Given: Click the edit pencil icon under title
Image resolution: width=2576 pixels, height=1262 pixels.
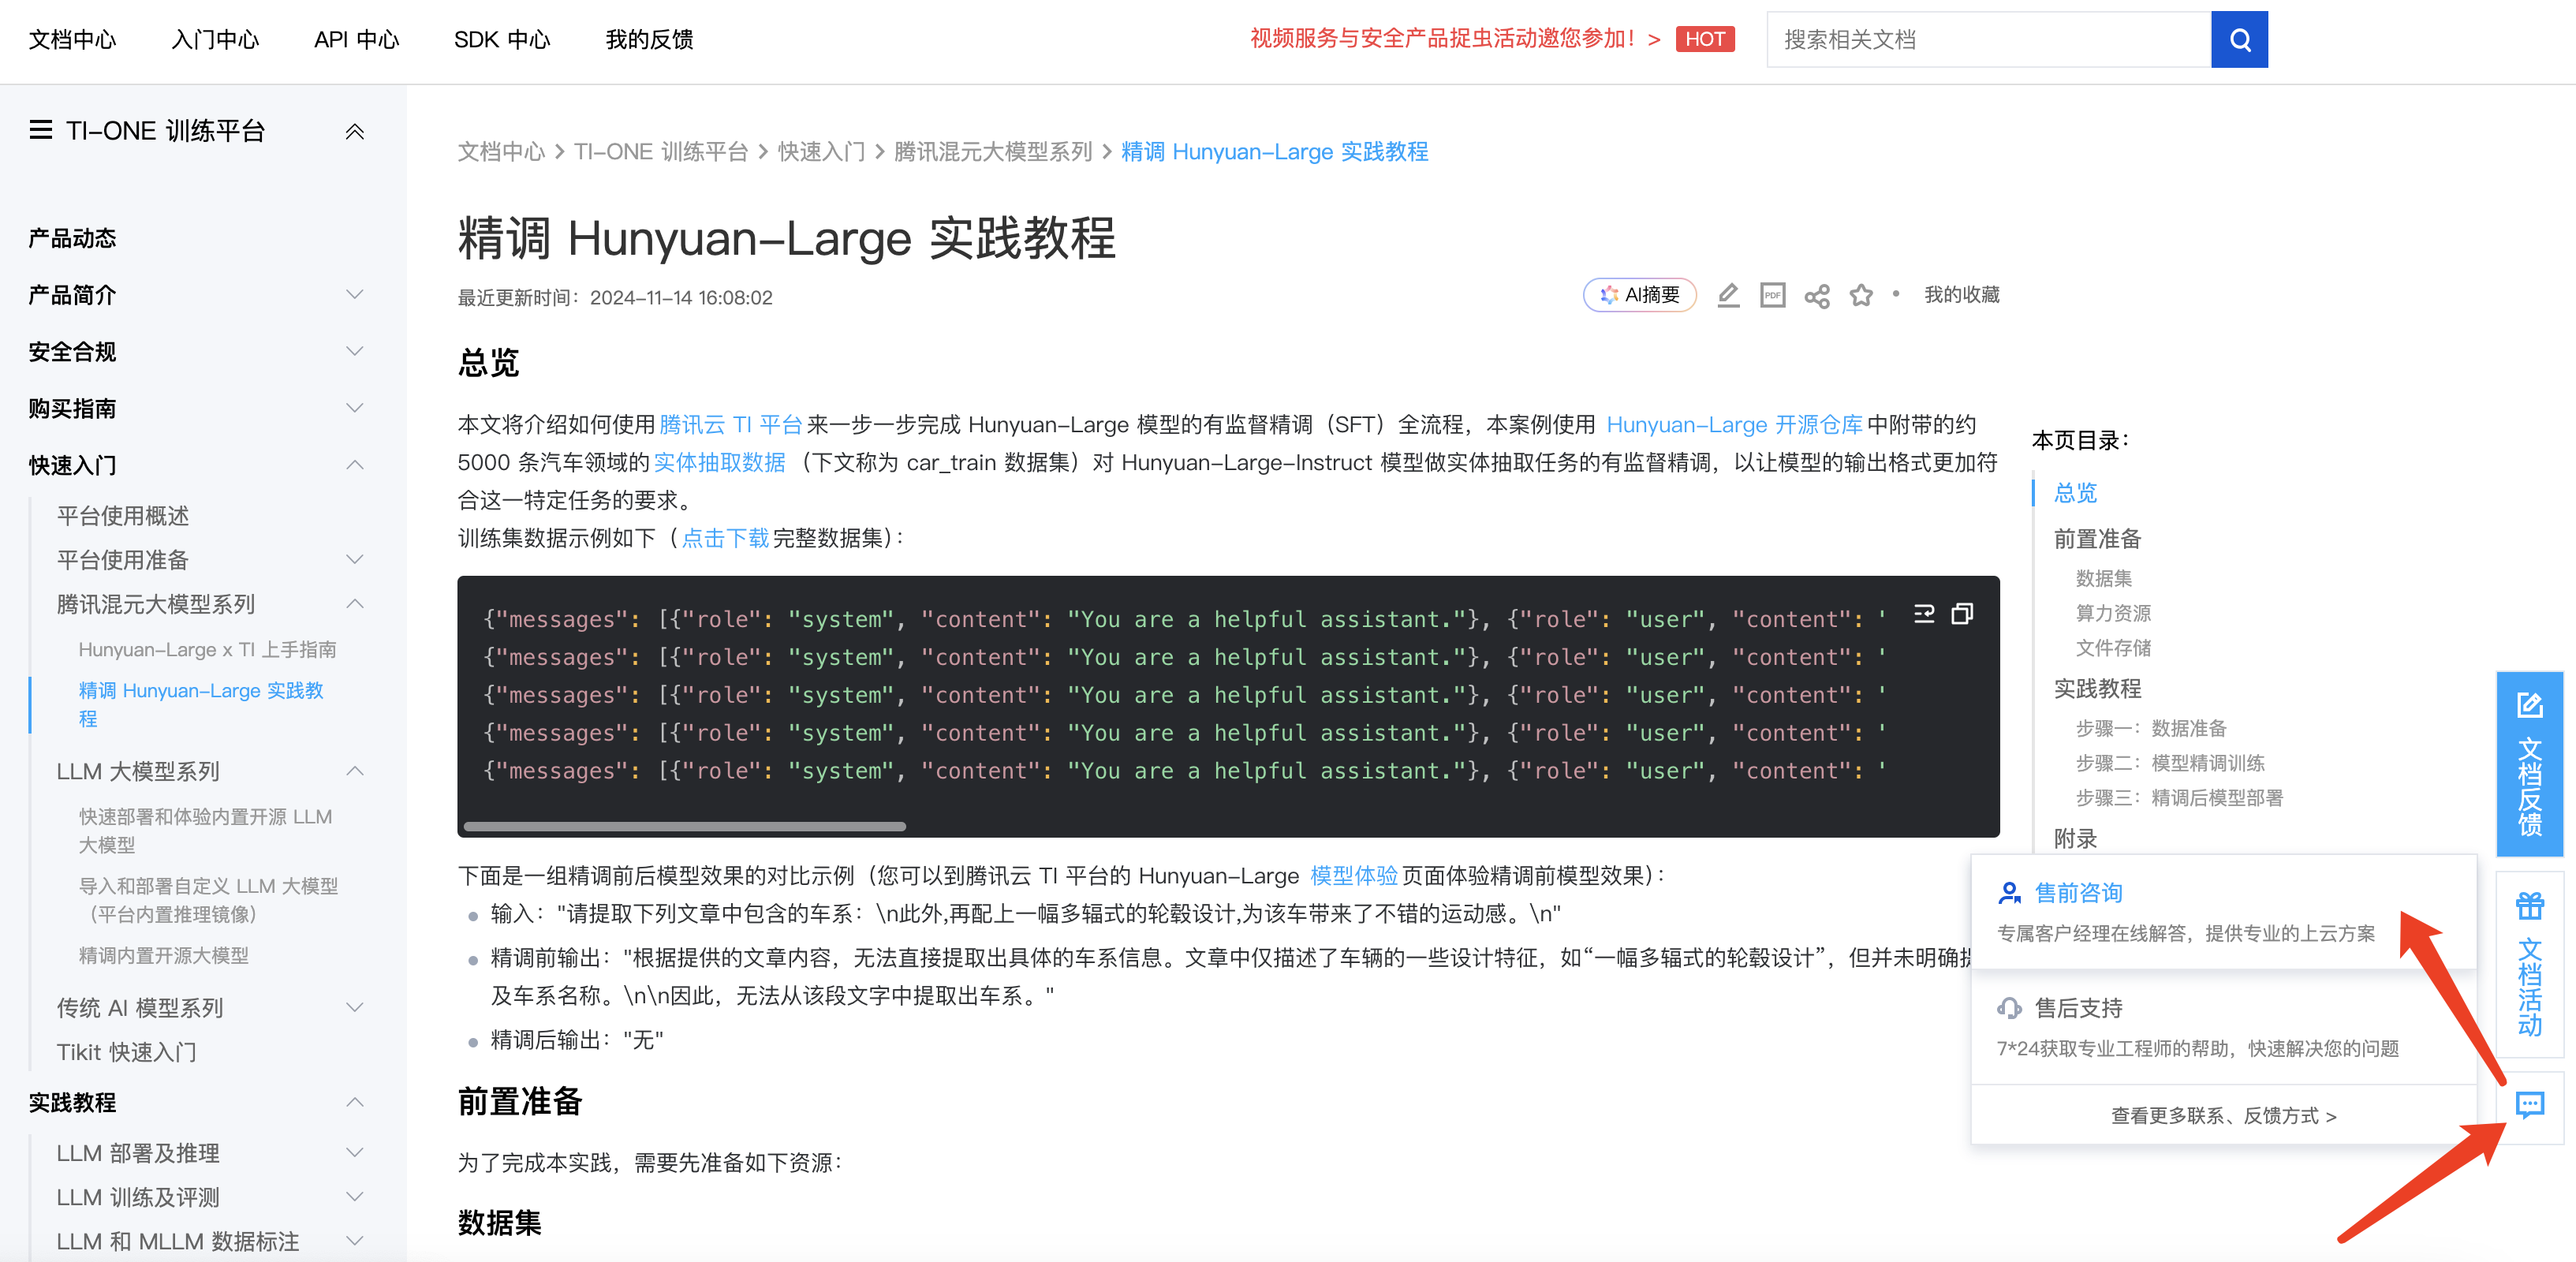Looking at the screenshot, I should [1728, 295].
